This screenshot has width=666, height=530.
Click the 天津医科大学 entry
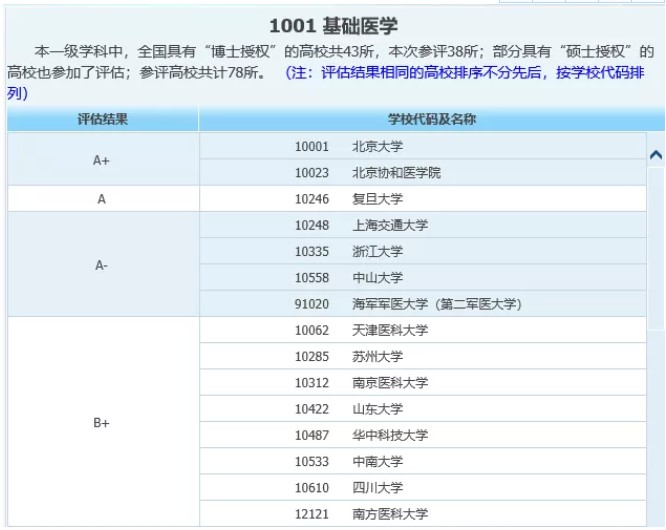[390, 330]
